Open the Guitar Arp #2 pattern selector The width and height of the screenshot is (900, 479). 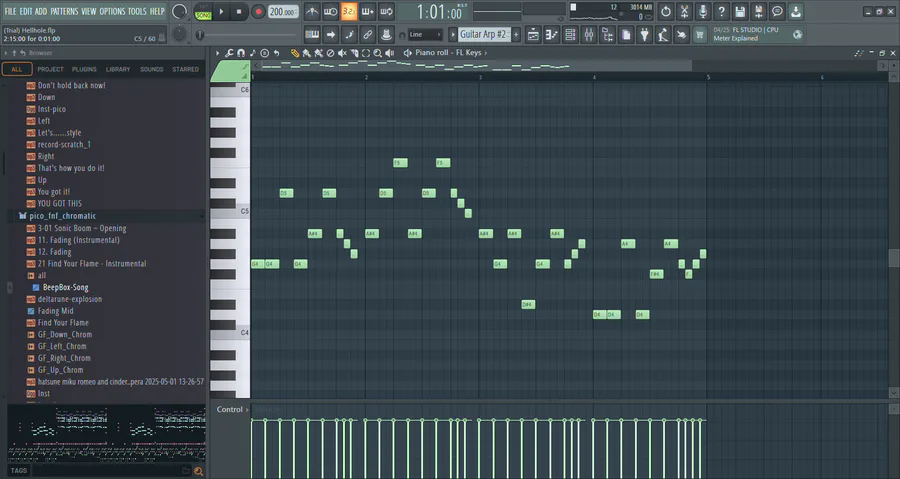pyautogui.click(x=483, y=34)
